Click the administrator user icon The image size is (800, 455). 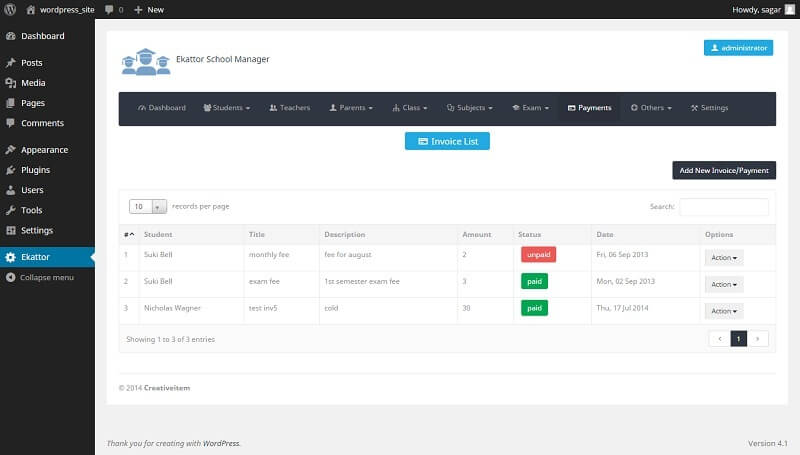point(715,48)
